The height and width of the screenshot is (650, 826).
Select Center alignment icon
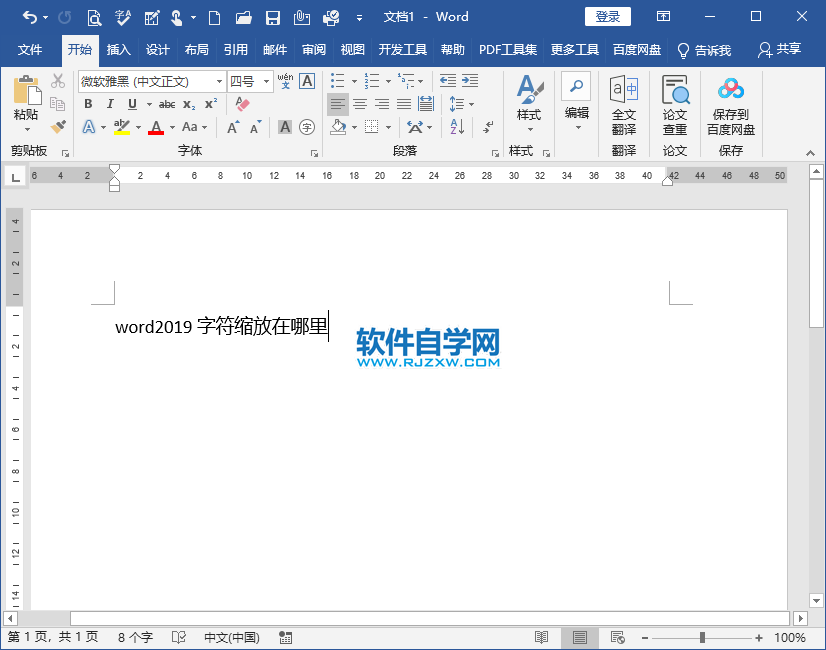click(360, 103)
